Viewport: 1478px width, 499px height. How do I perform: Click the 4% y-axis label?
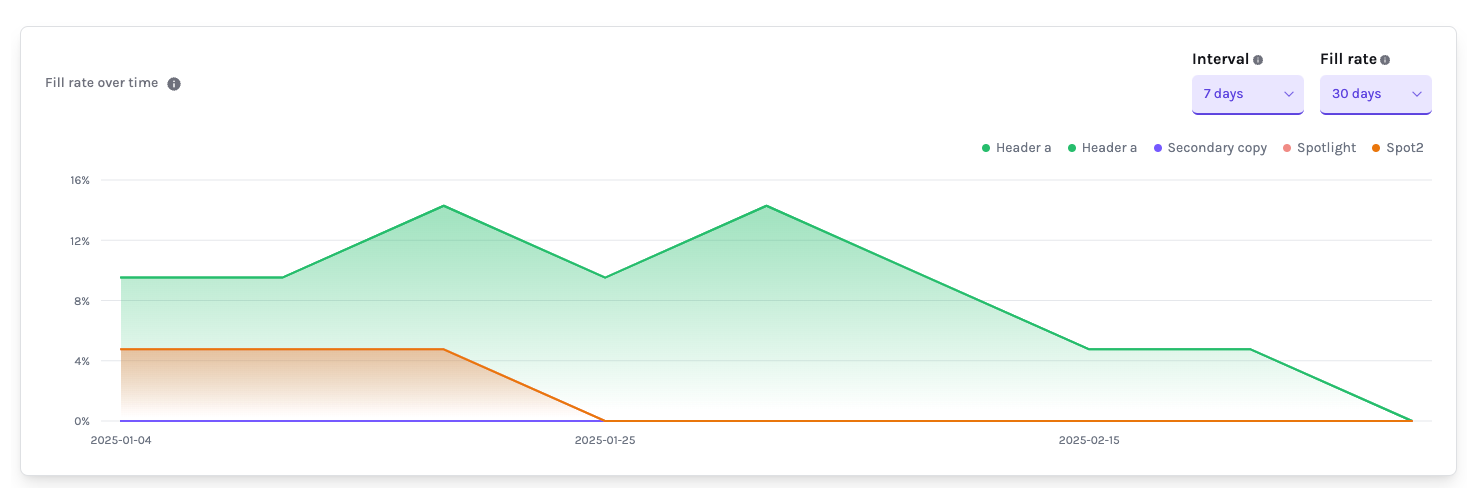pos(82,361)
